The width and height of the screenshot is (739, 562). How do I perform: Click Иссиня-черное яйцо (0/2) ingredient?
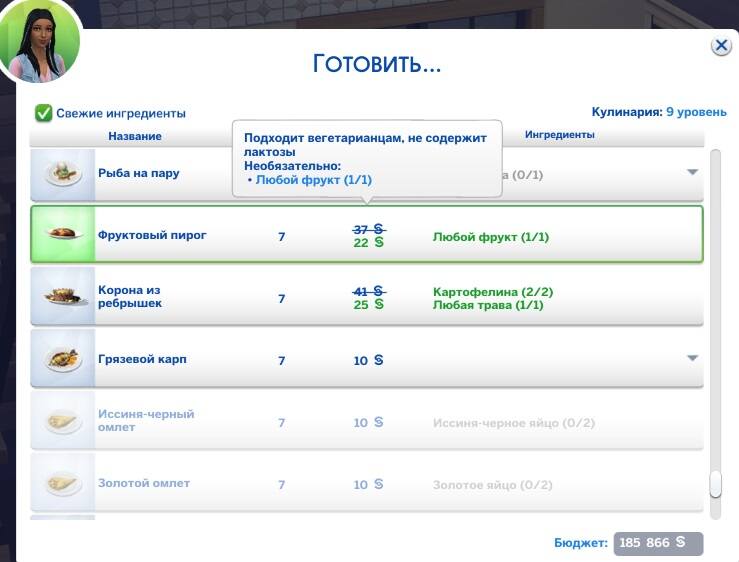pos(514,423)
